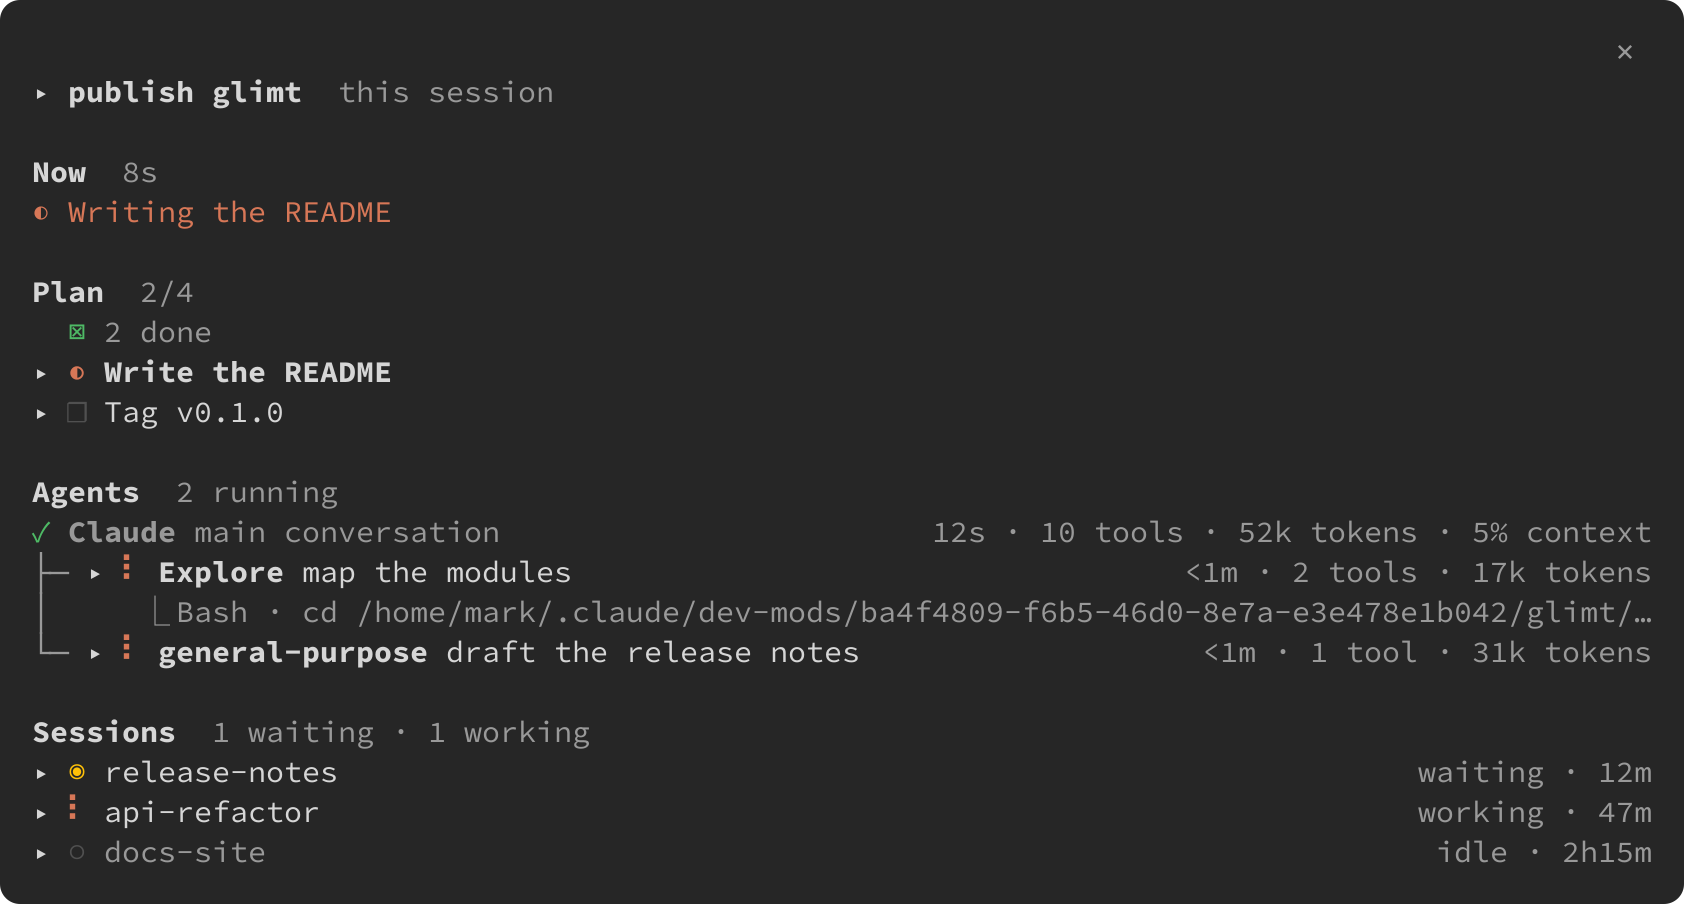Screen dimensions: 1684x904
Task: Open the docs-site session row
Action: [x=842, y=852]
